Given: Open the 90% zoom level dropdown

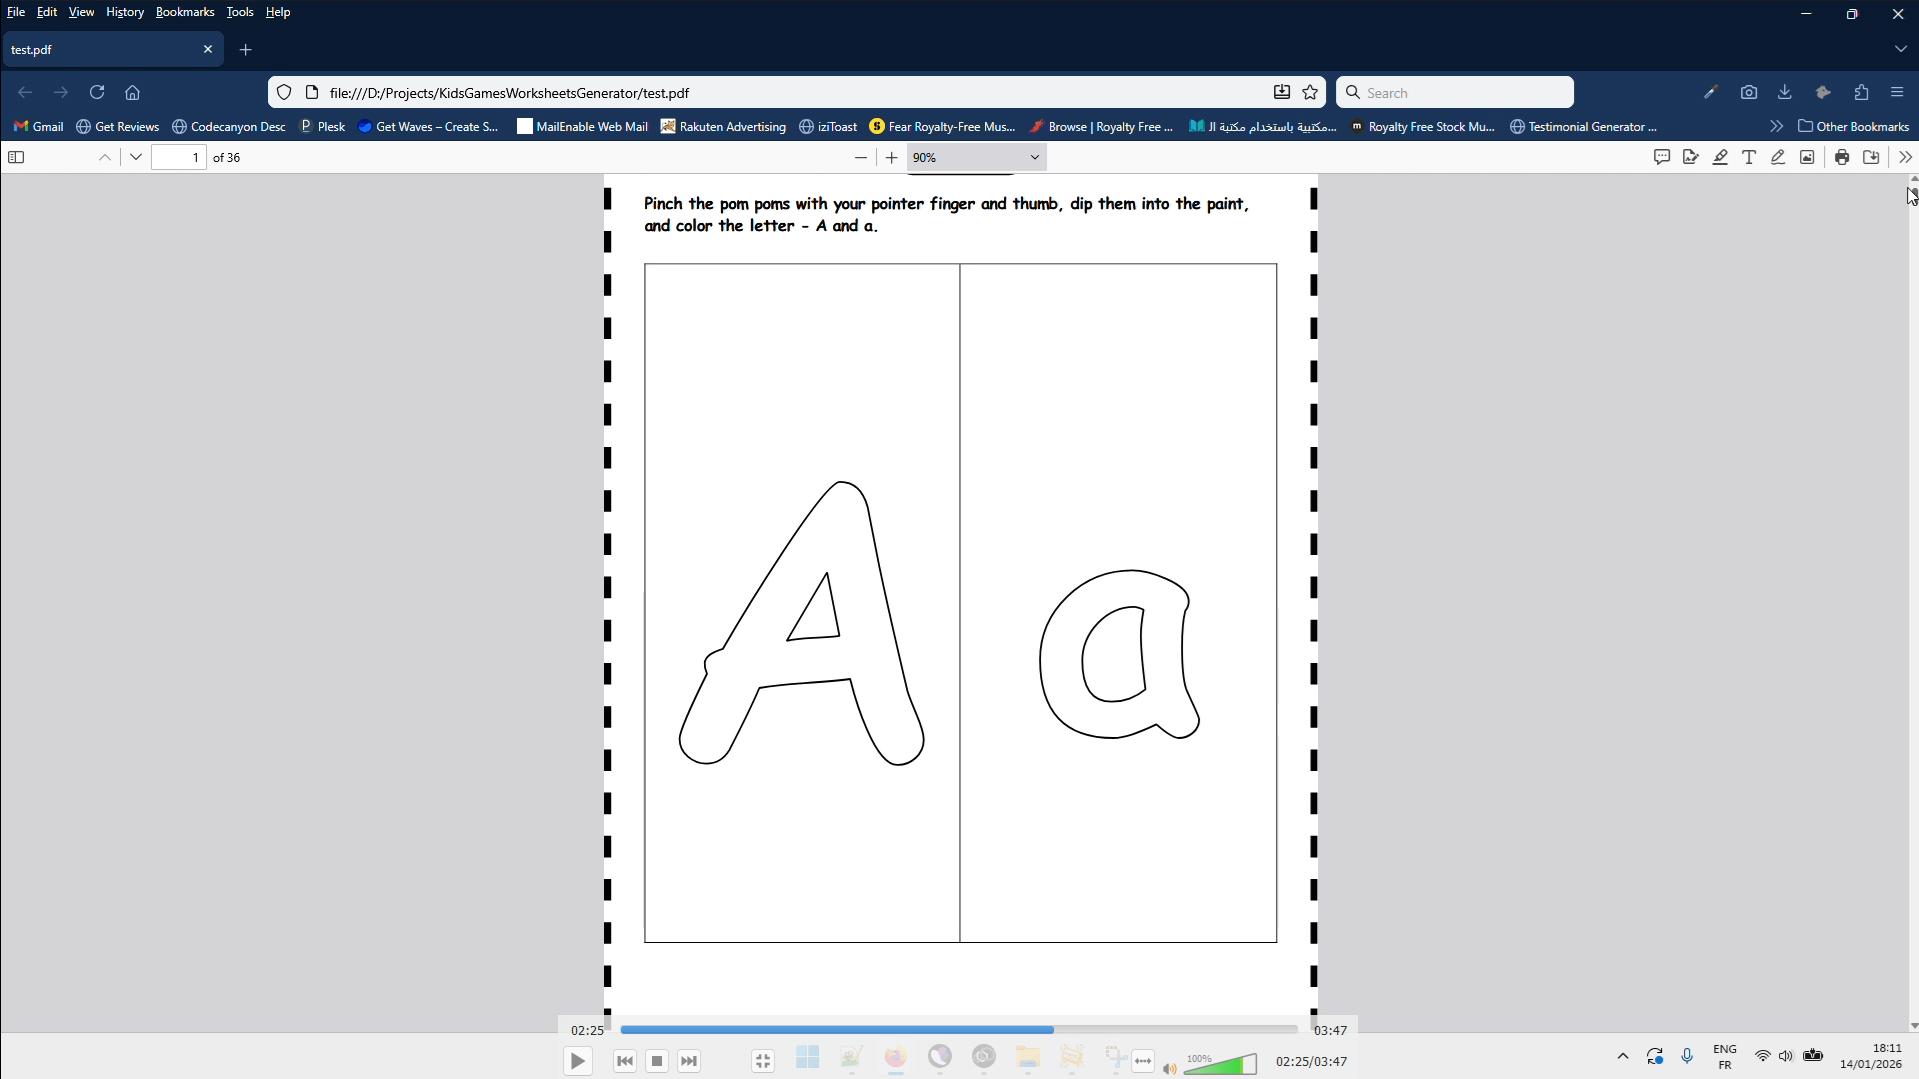Looking at the screenshot, I should click(976, 157).
